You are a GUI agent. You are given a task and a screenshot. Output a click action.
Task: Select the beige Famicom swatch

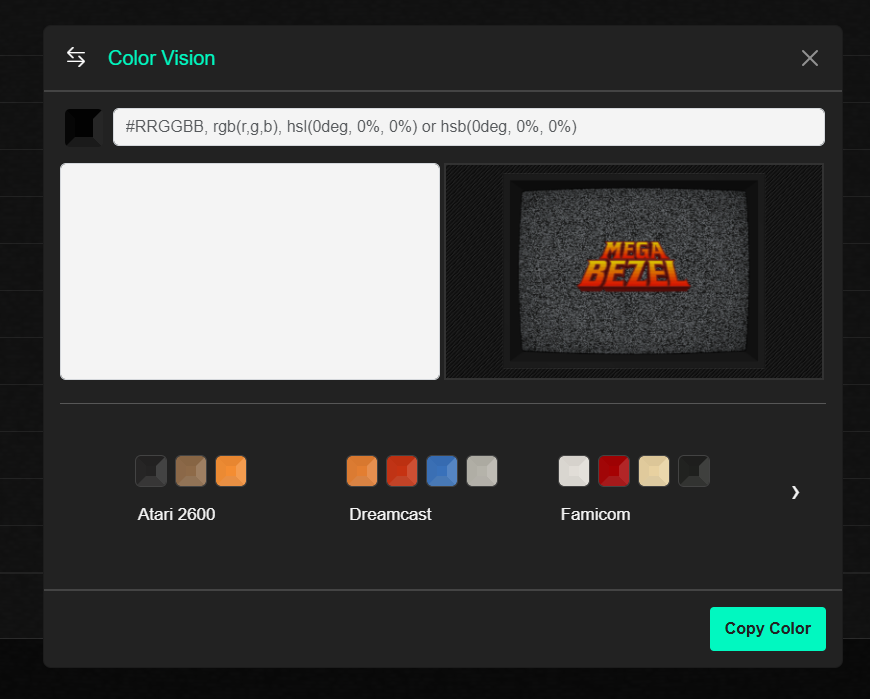point(654,471)
